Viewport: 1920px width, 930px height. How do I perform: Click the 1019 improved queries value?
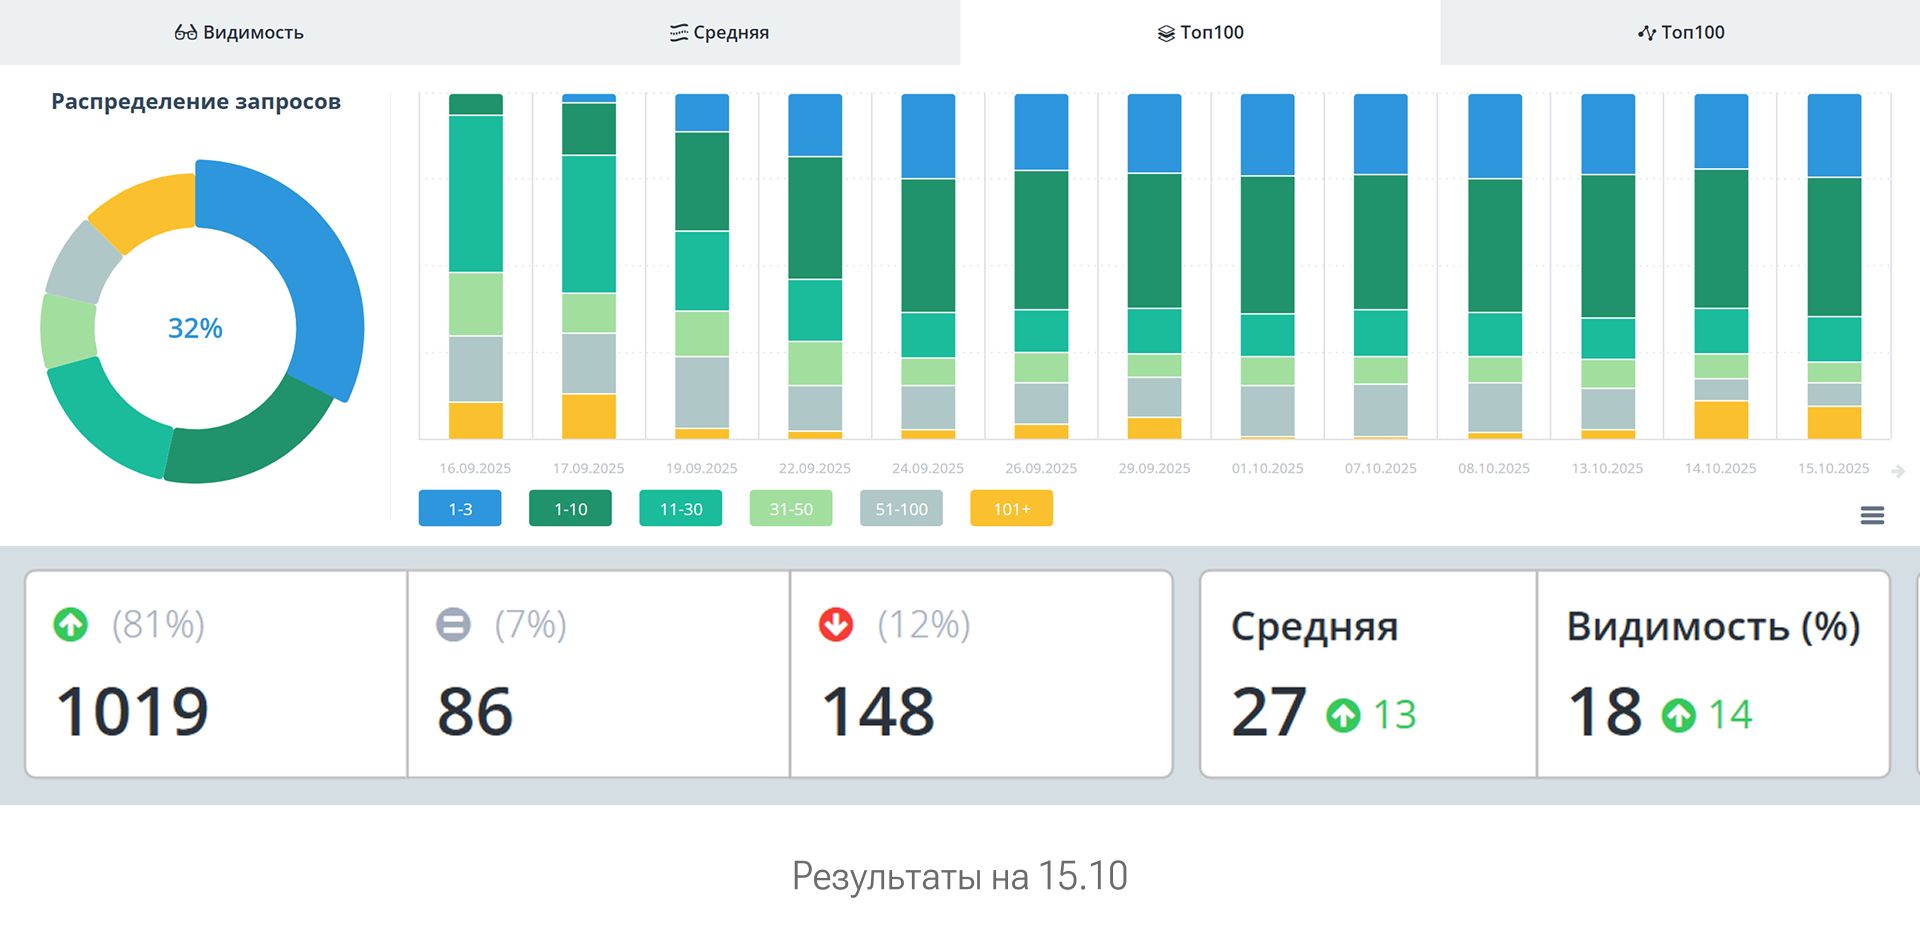pos(132,712)
